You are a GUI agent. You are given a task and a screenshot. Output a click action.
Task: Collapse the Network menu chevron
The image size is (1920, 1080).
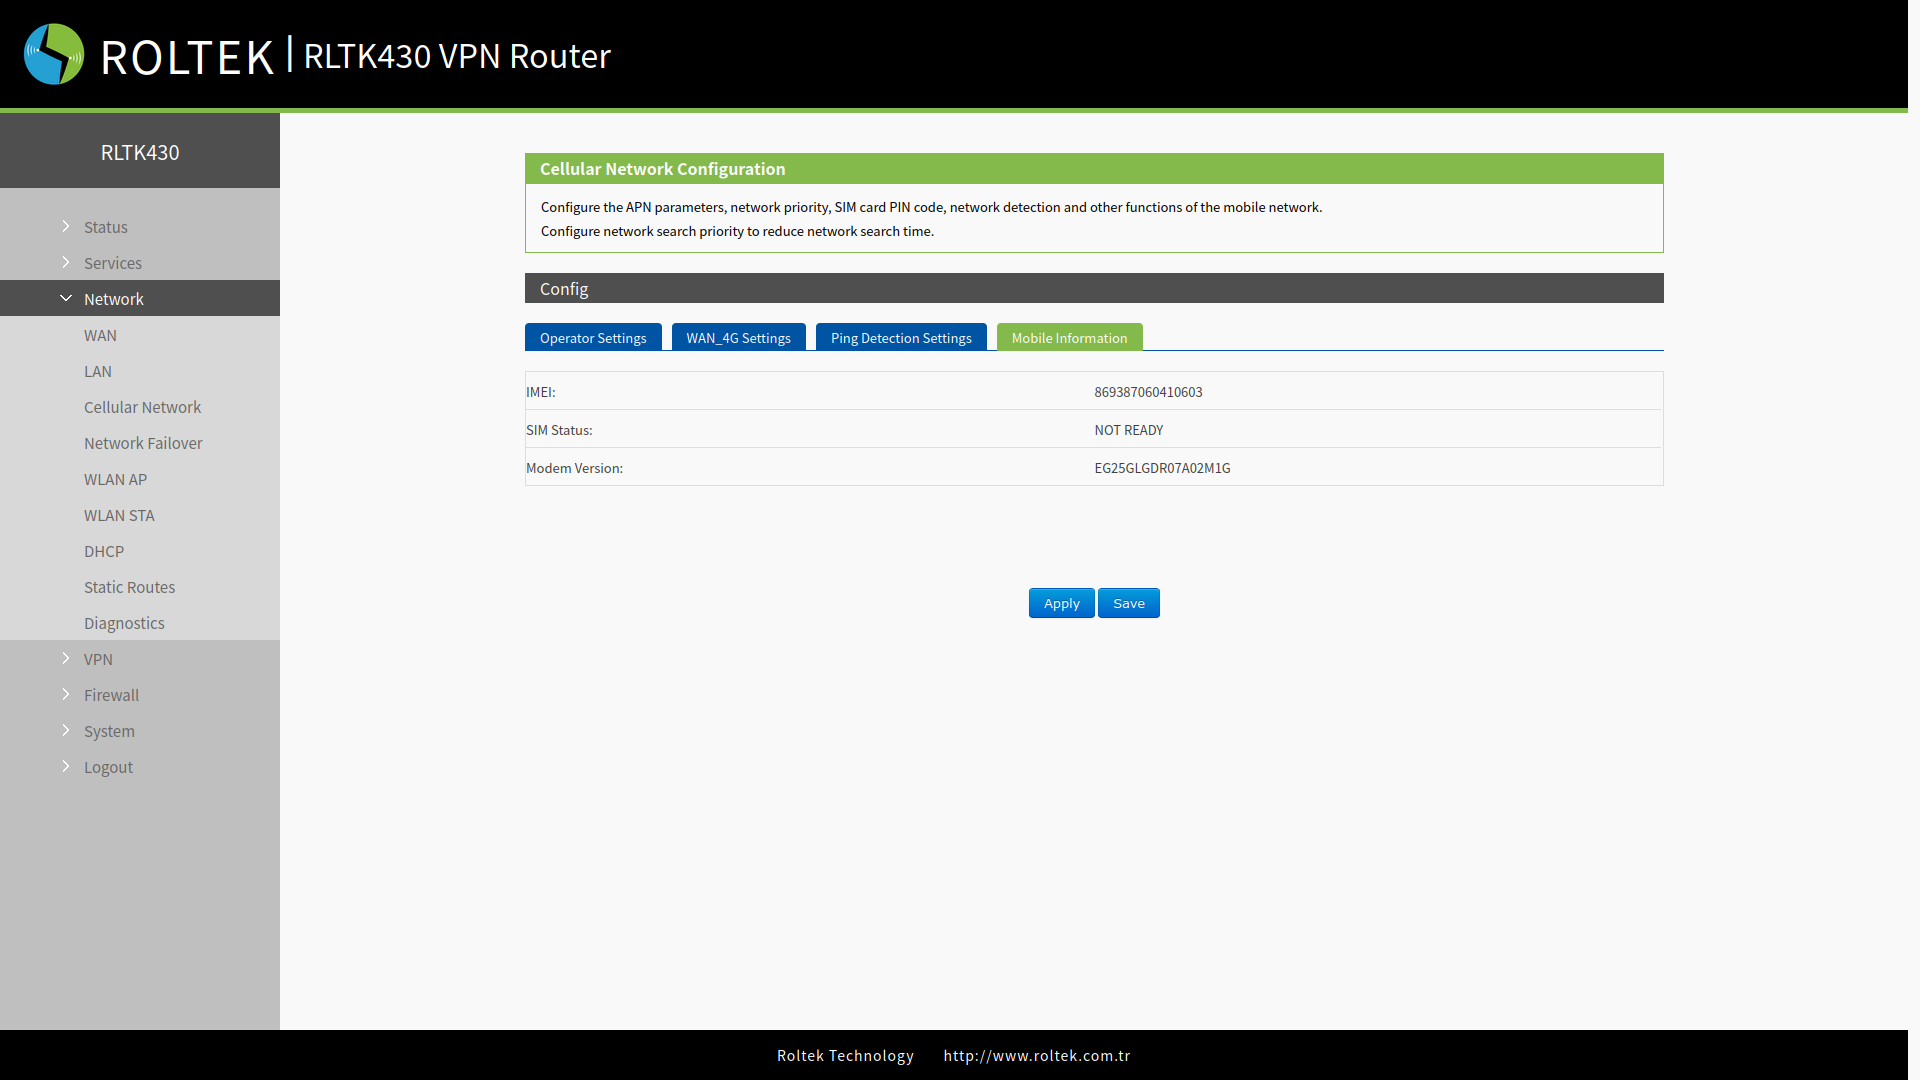point(66,298)
